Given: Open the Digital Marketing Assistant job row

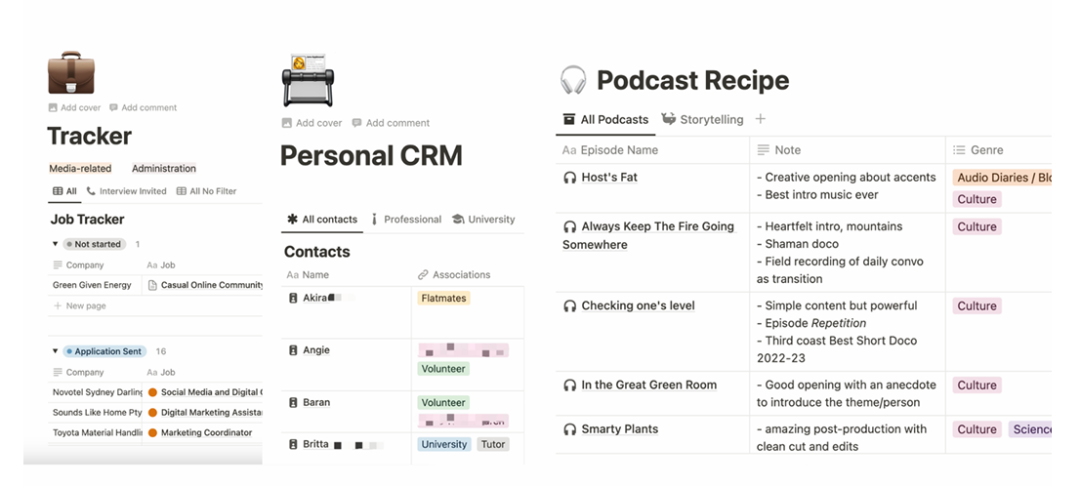Looking at the screenshot, I should (x=211, y=412).
